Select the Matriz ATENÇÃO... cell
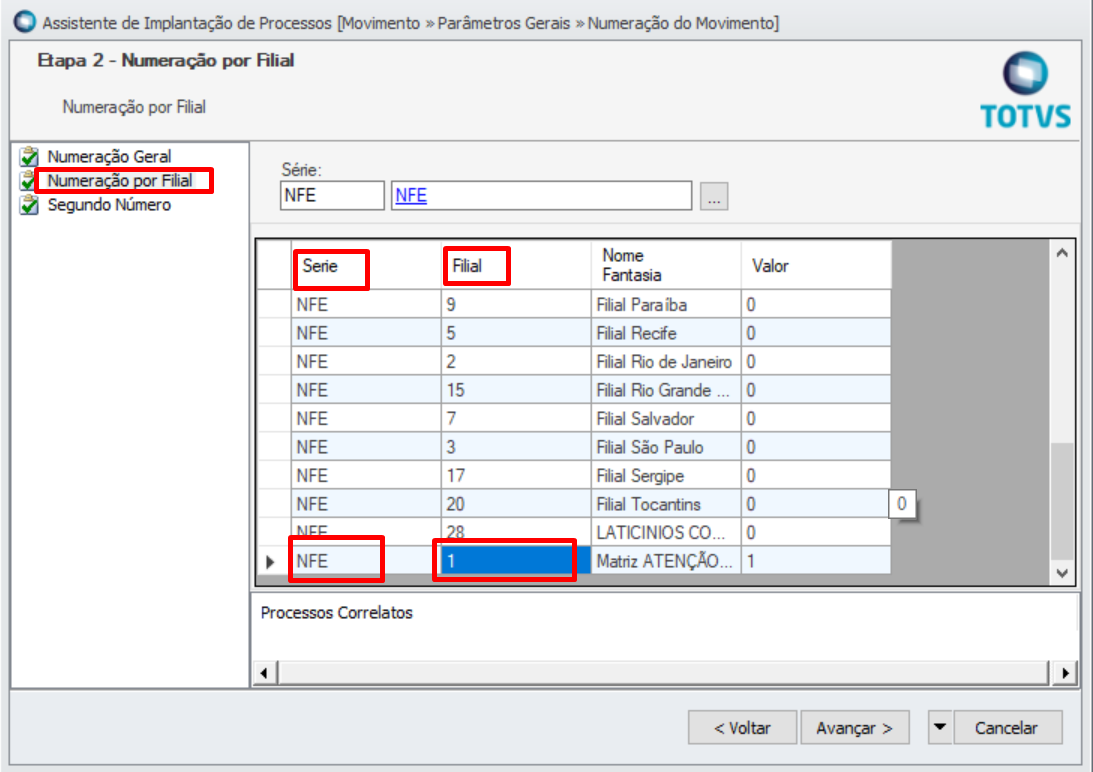 [x=666, y=561]
